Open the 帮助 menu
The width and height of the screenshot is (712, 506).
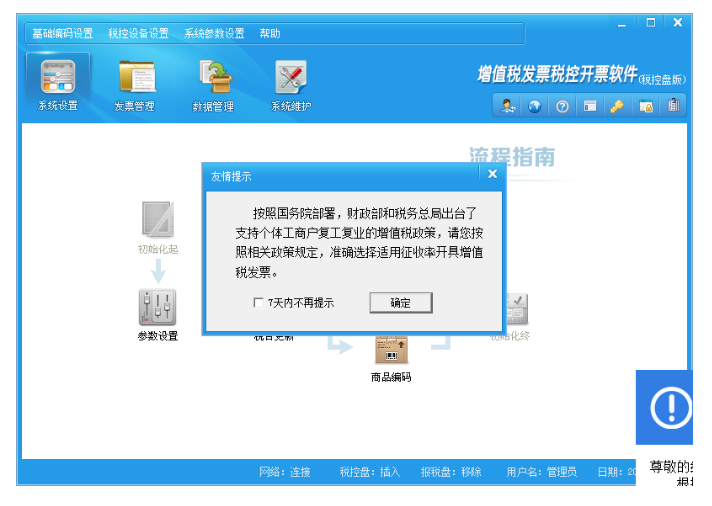270,33
